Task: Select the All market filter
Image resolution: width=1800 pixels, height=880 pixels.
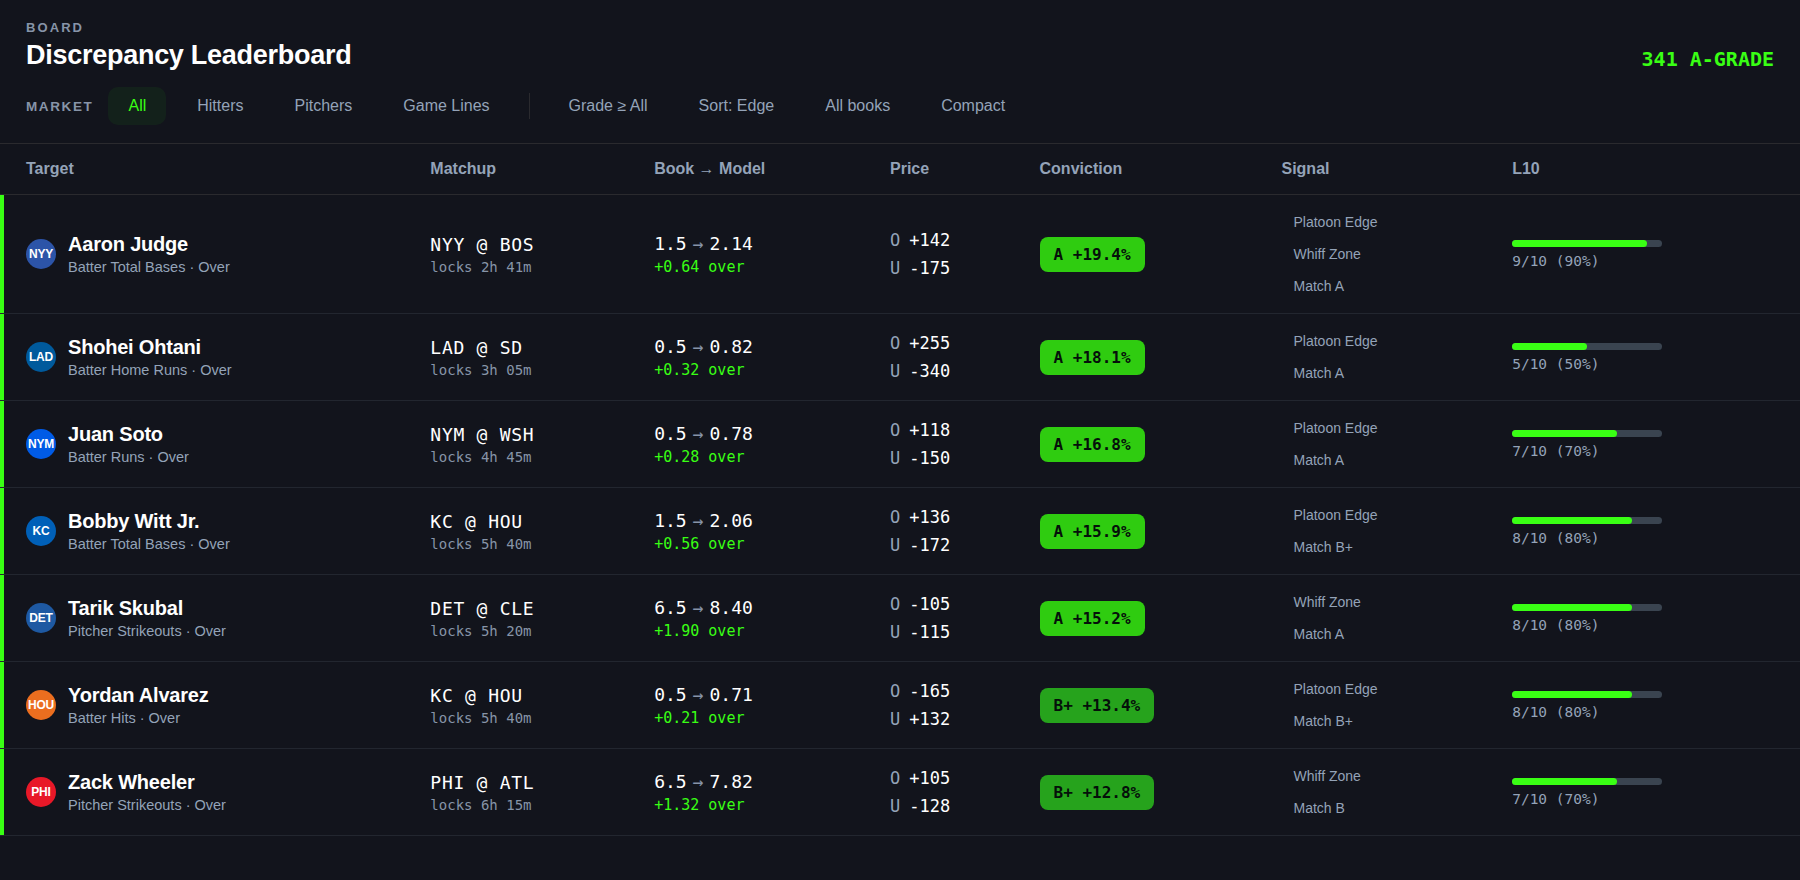Action: pos(137,106)
